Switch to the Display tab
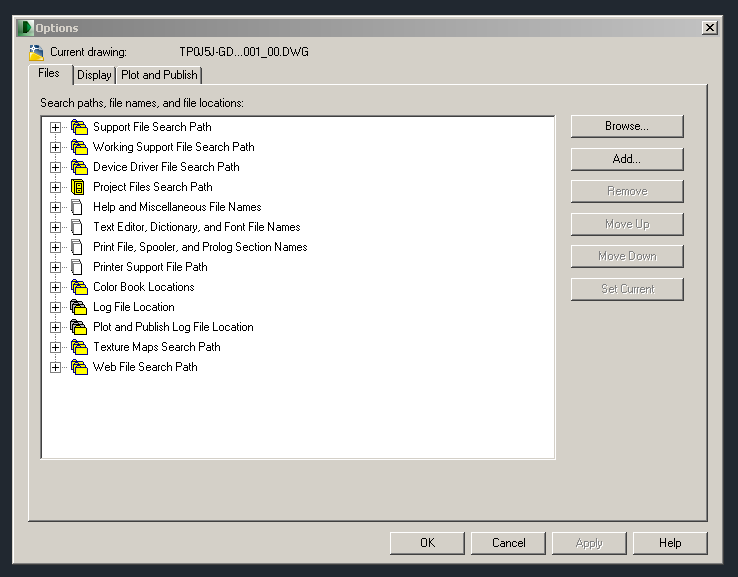Viewport: 738px width, 577px height. (94, 75)
